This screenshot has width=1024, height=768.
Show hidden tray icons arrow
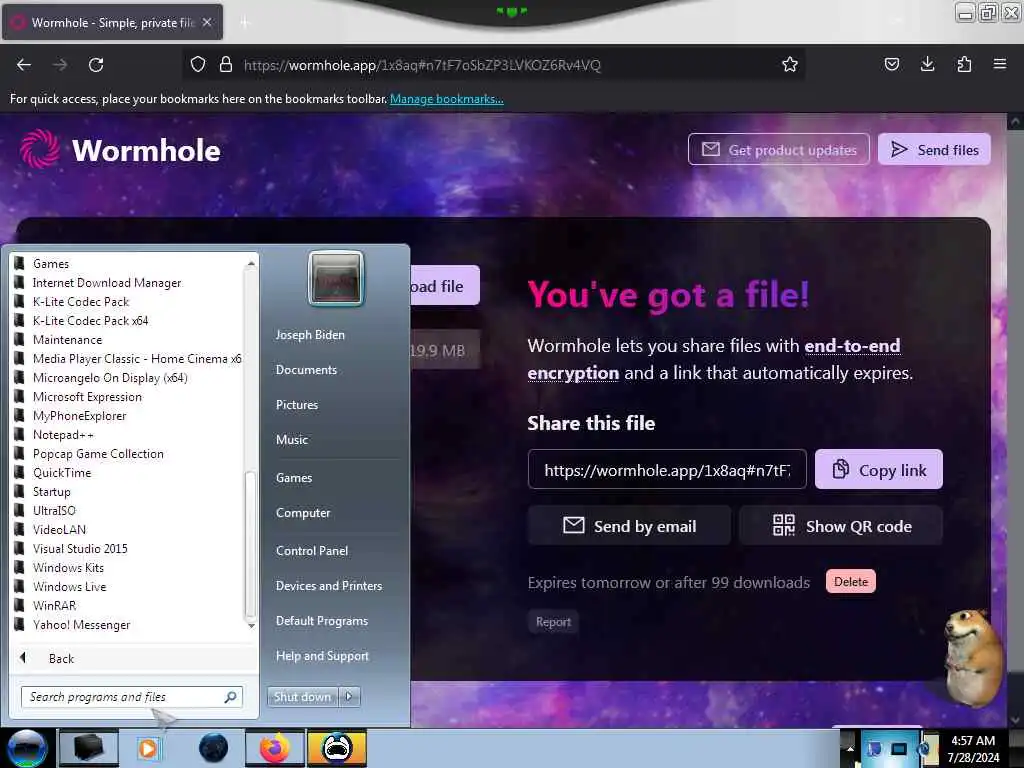[850, 748]
